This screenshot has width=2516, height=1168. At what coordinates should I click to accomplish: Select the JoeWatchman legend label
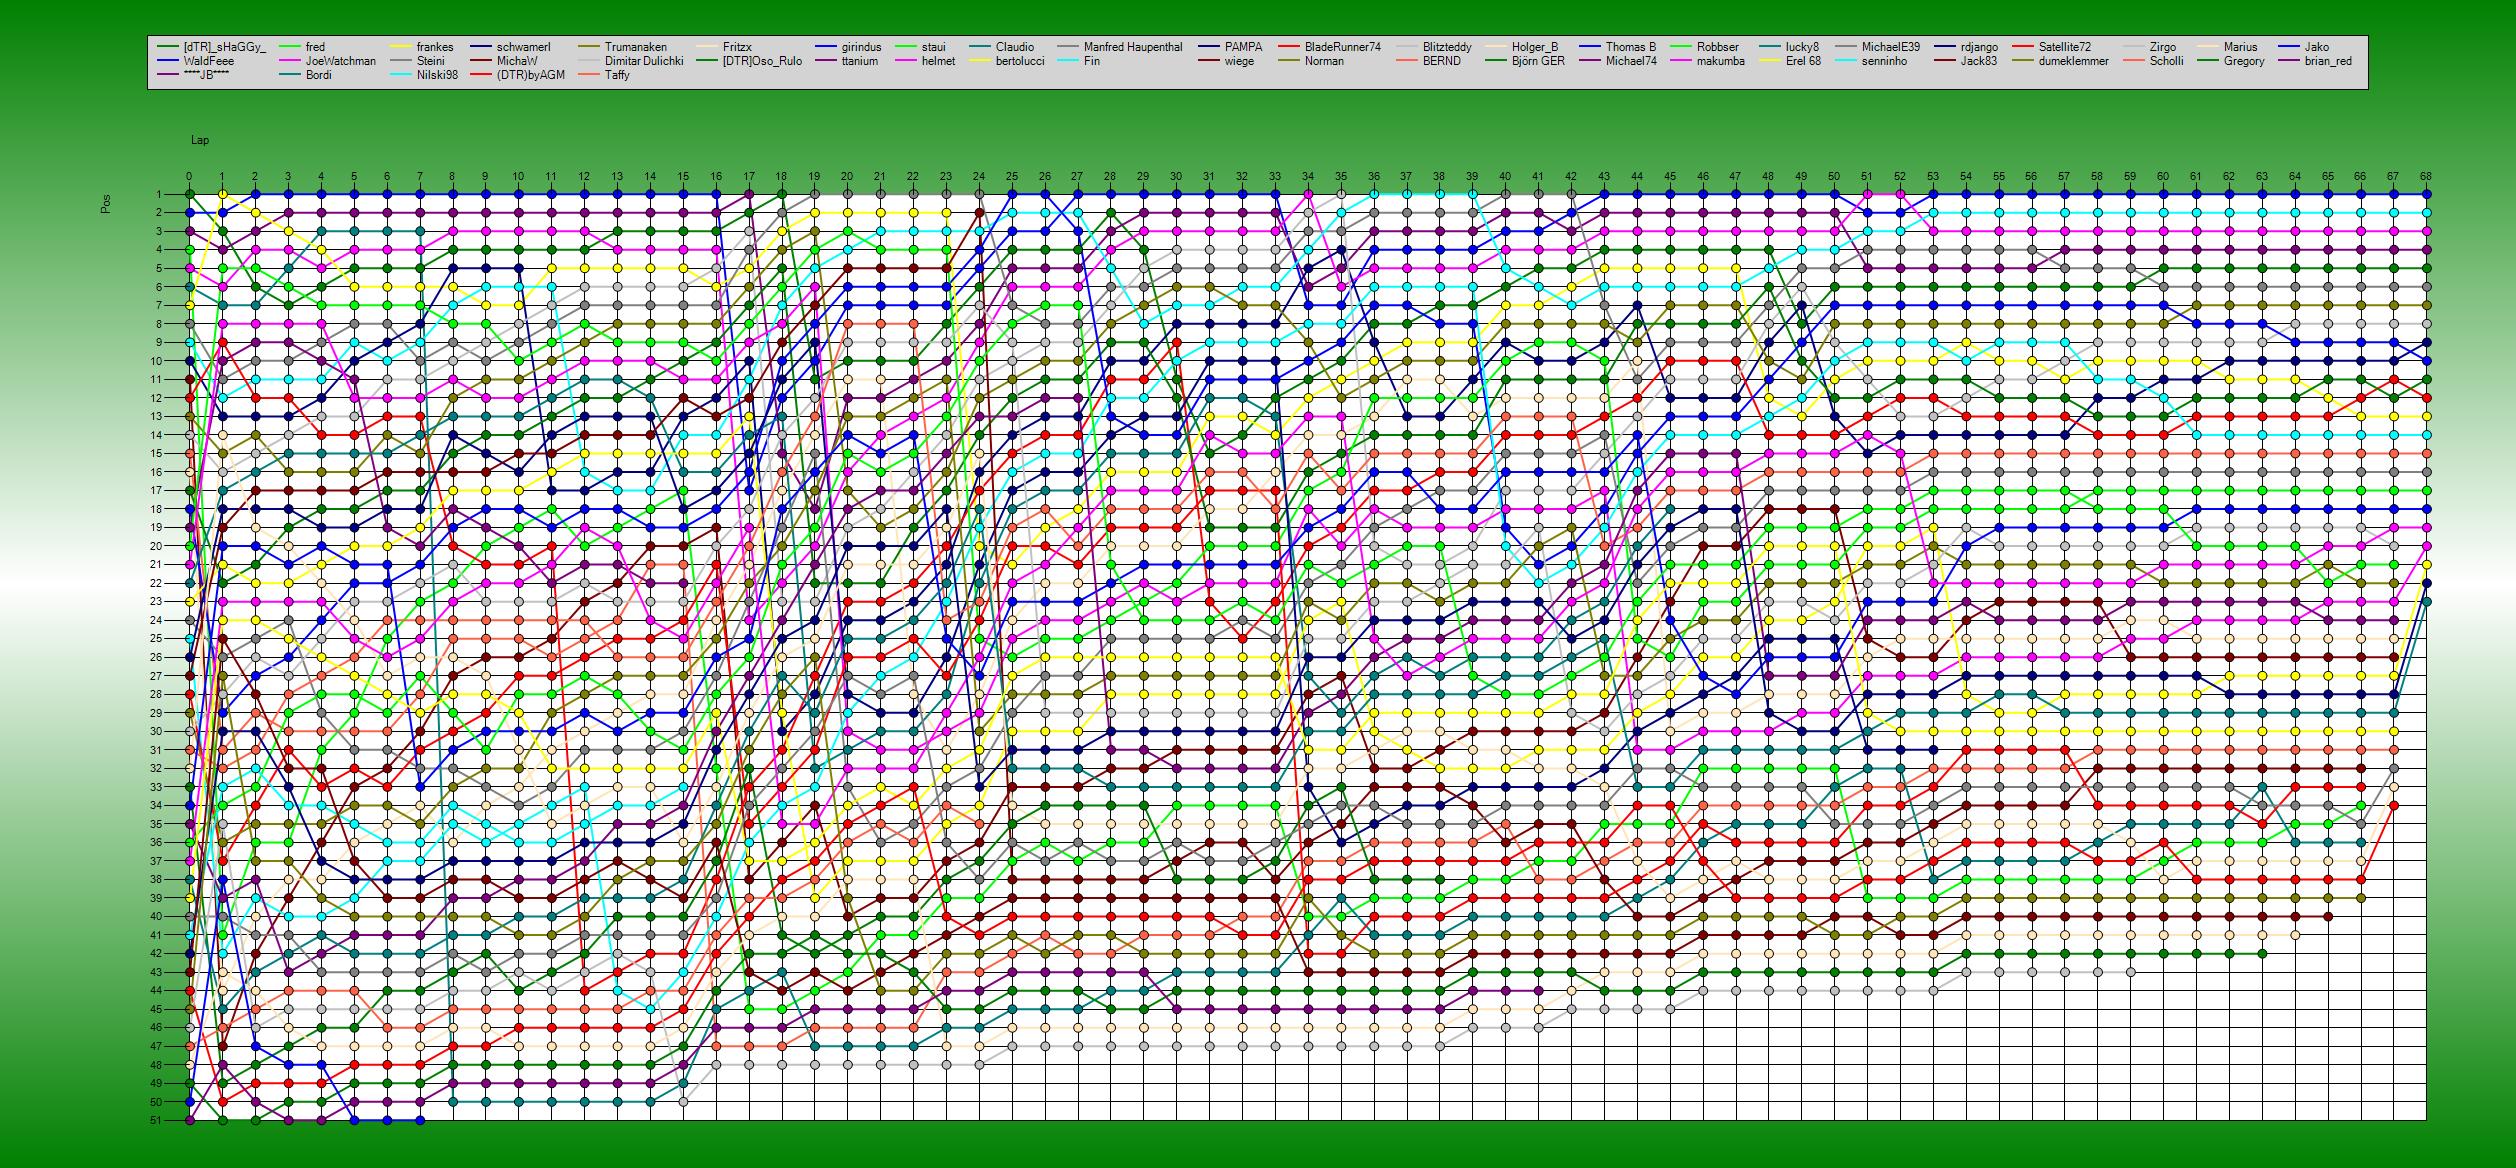click(x=341, y=61)
